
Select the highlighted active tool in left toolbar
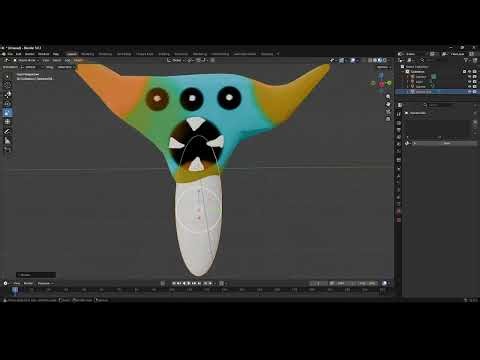(7, 113)
